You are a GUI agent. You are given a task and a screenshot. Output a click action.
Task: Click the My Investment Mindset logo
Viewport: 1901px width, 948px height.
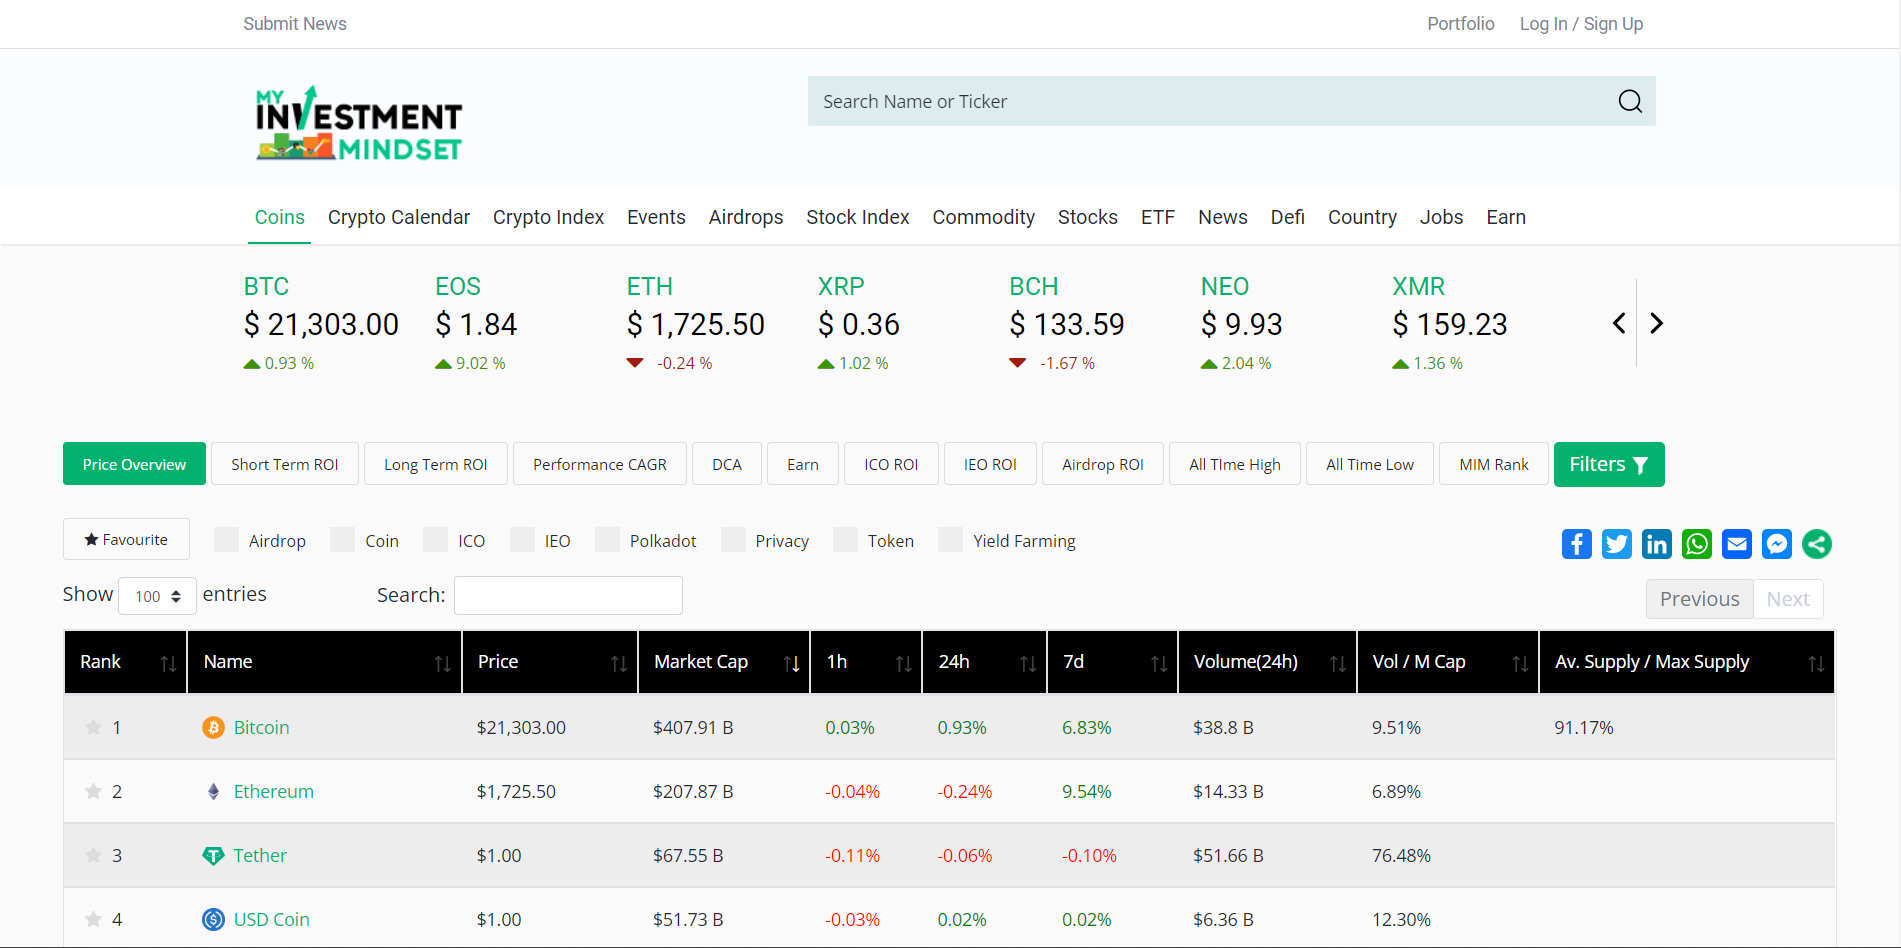(358, 124)
